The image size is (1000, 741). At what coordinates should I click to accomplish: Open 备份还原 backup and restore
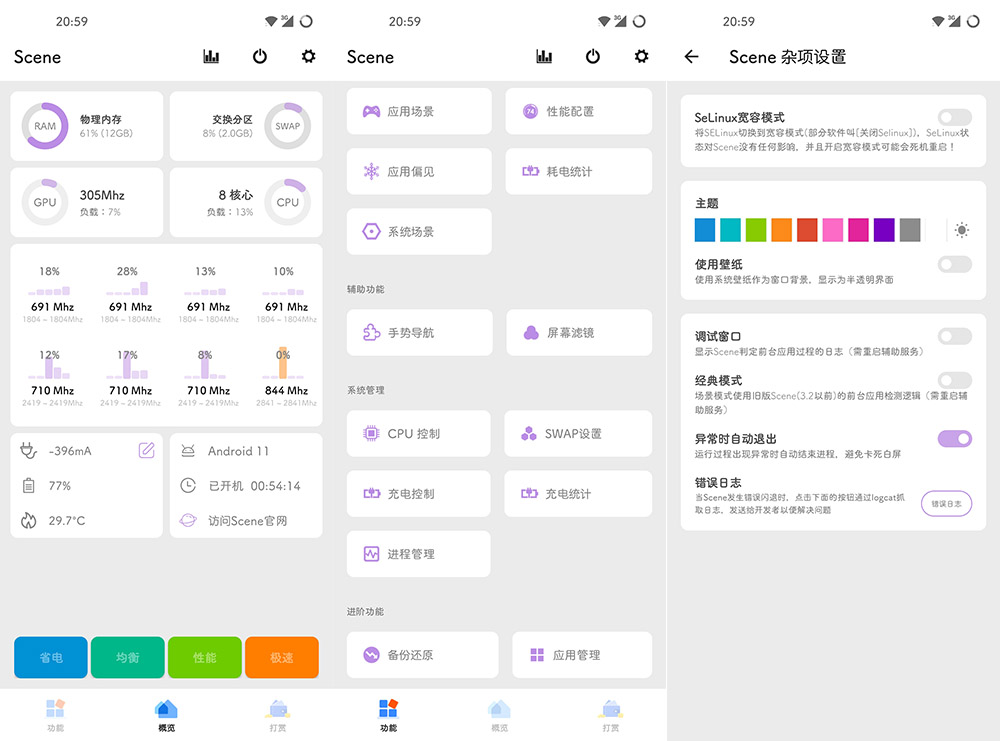(x=418, y=655)
